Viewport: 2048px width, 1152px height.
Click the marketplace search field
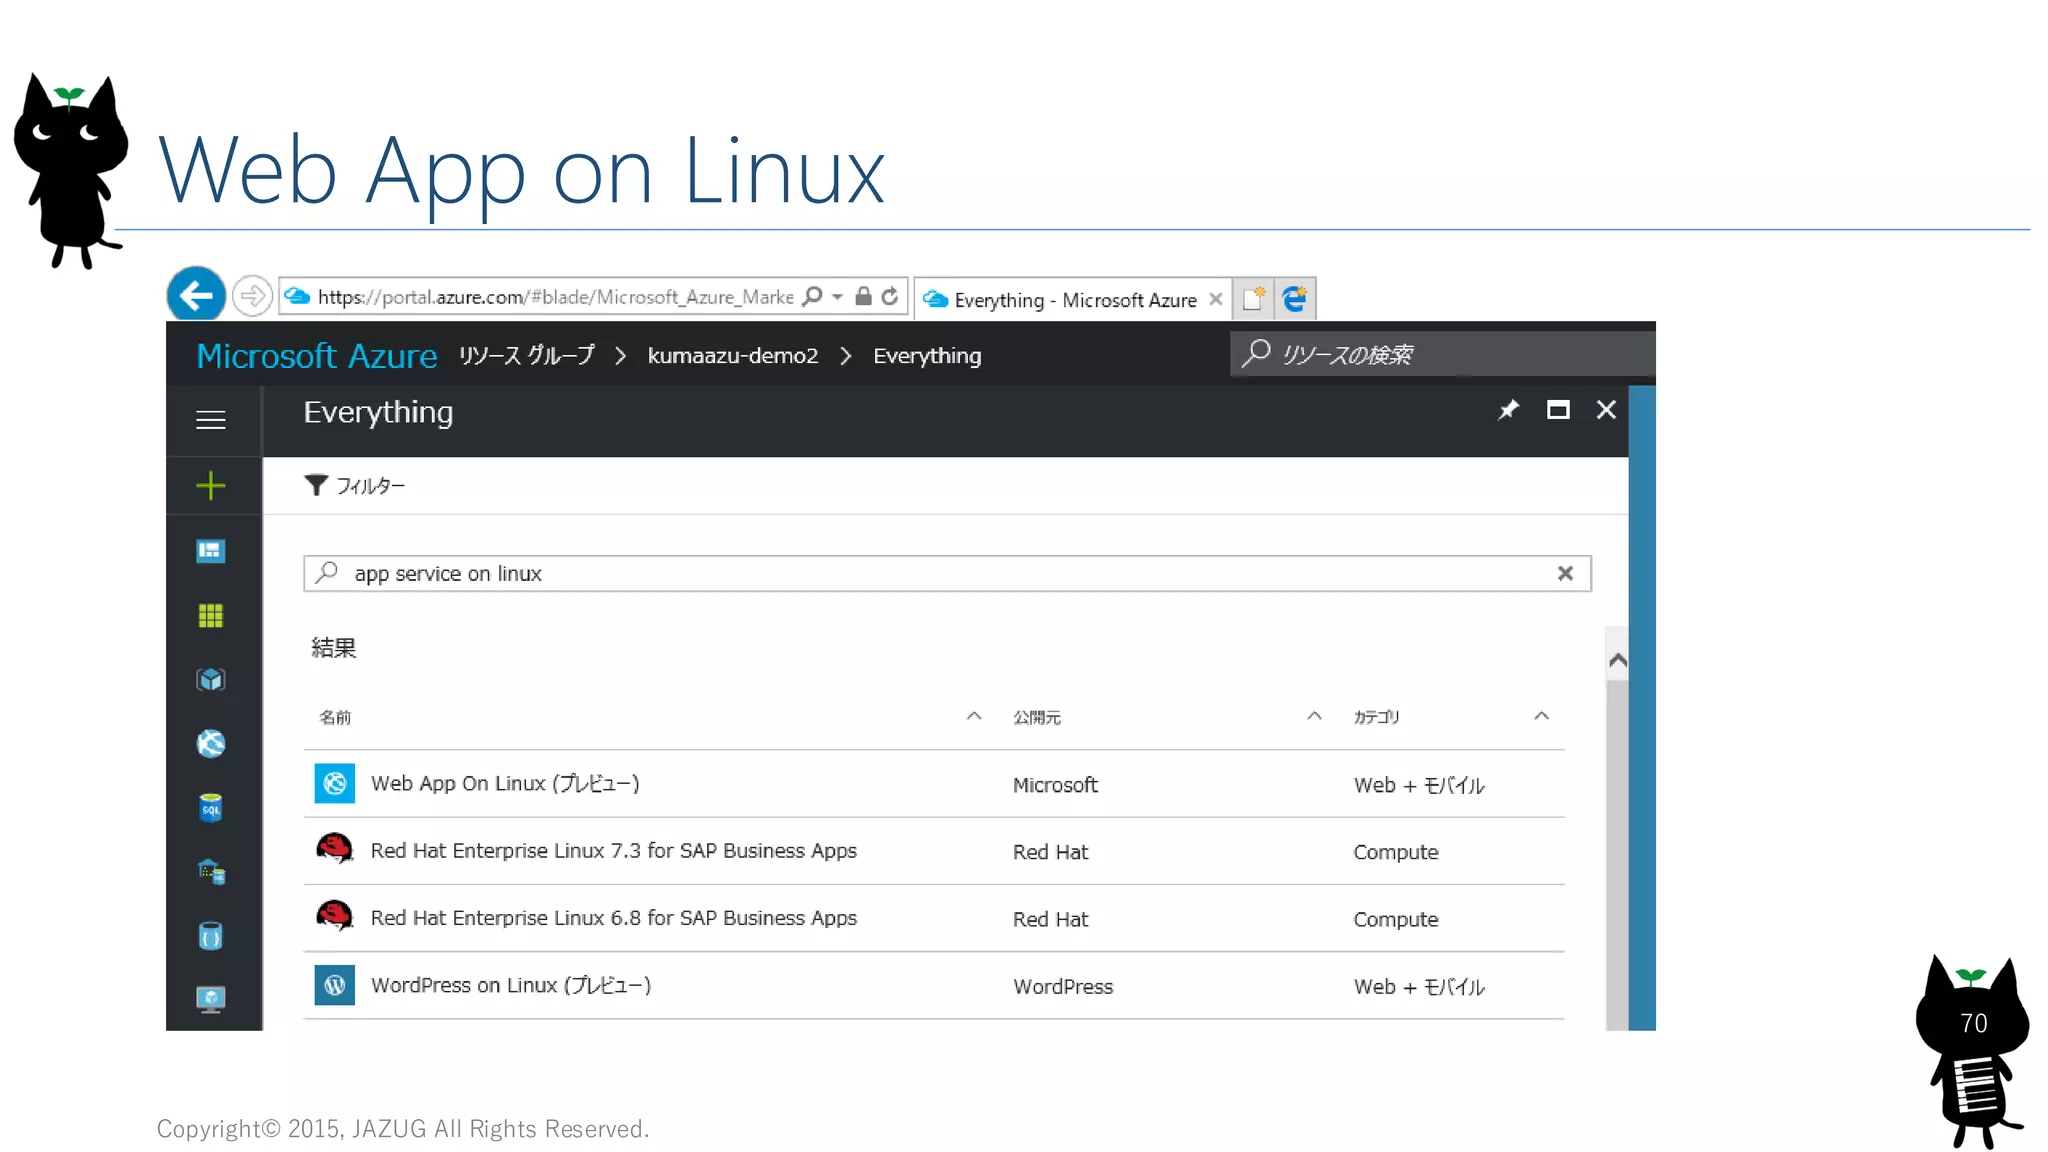point(947,574)
